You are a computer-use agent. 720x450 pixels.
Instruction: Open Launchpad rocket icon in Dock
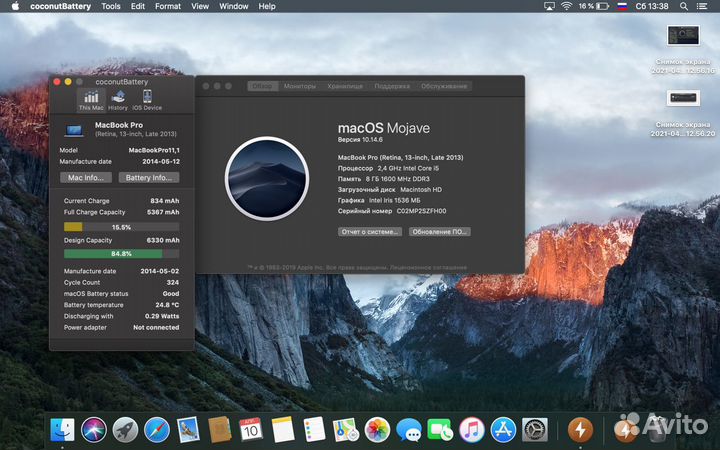pos(125,430)
